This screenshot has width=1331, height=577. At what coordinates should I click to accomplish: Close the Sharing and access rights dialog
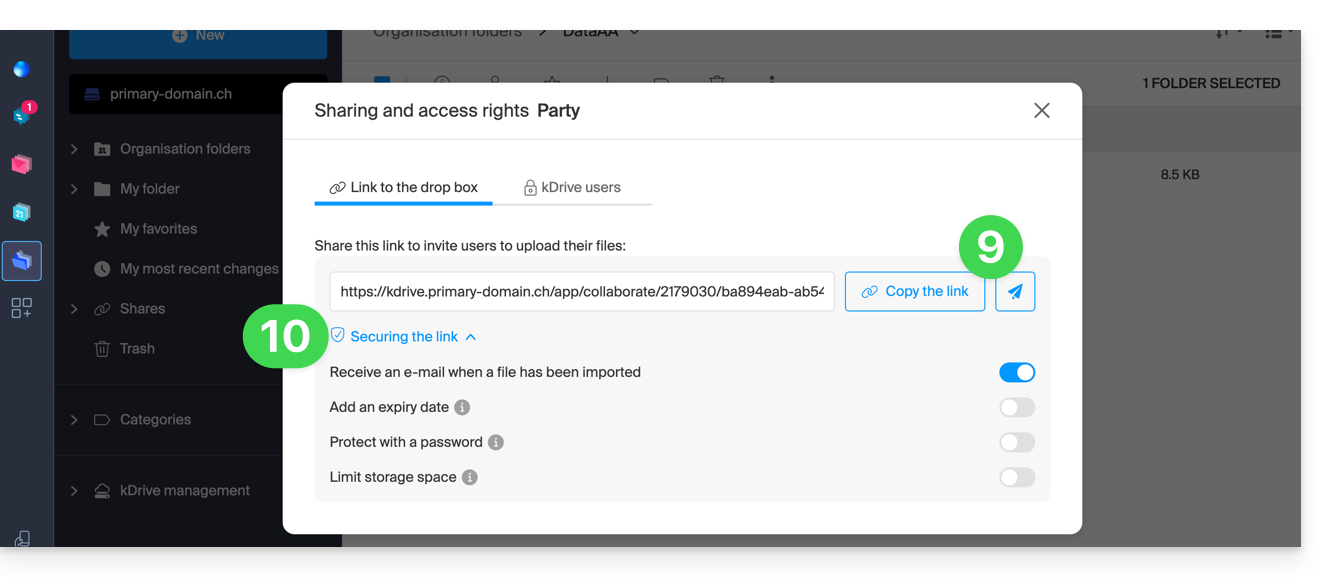point(1041,110)
